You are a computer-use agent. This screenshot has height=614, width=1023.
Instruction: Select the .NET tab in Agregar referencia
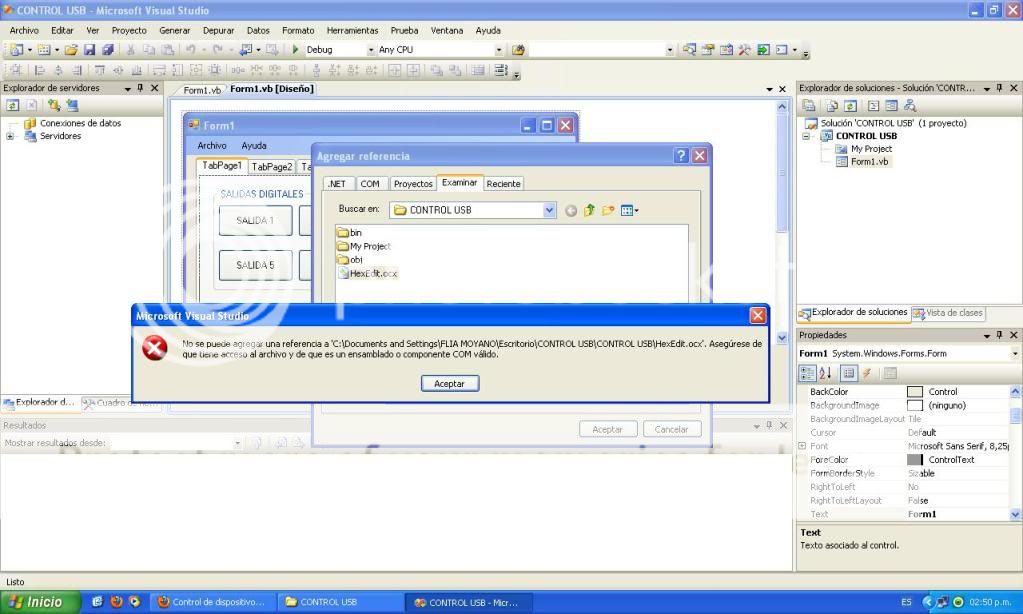coord(337,184)
